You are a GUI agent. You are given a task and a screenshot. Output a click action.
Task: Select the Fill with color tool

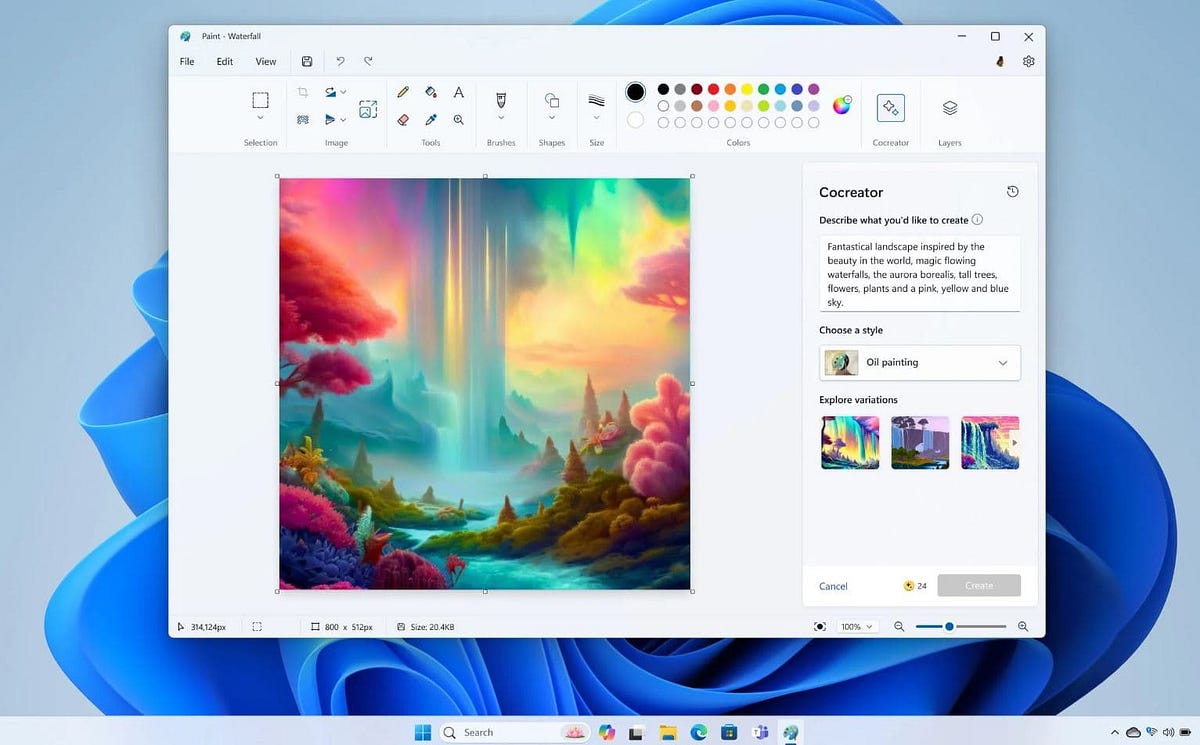pos(431,92)
